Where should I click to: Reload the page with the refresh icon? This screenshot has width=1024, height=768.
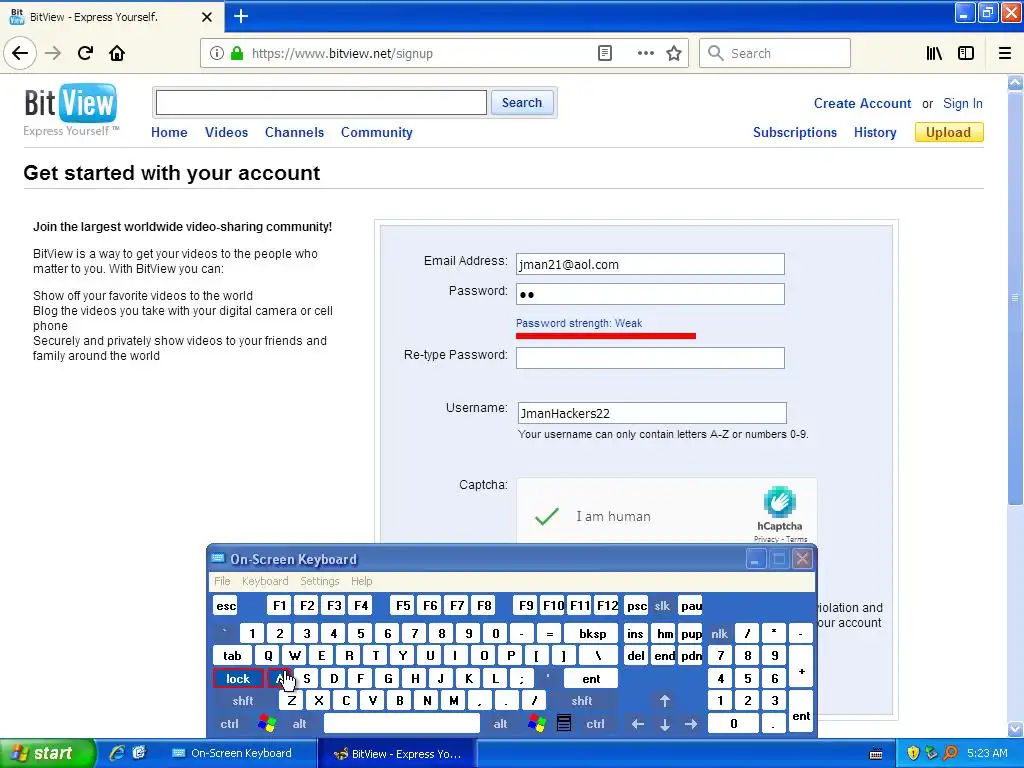pyautogui.click(x=85, y=54)
